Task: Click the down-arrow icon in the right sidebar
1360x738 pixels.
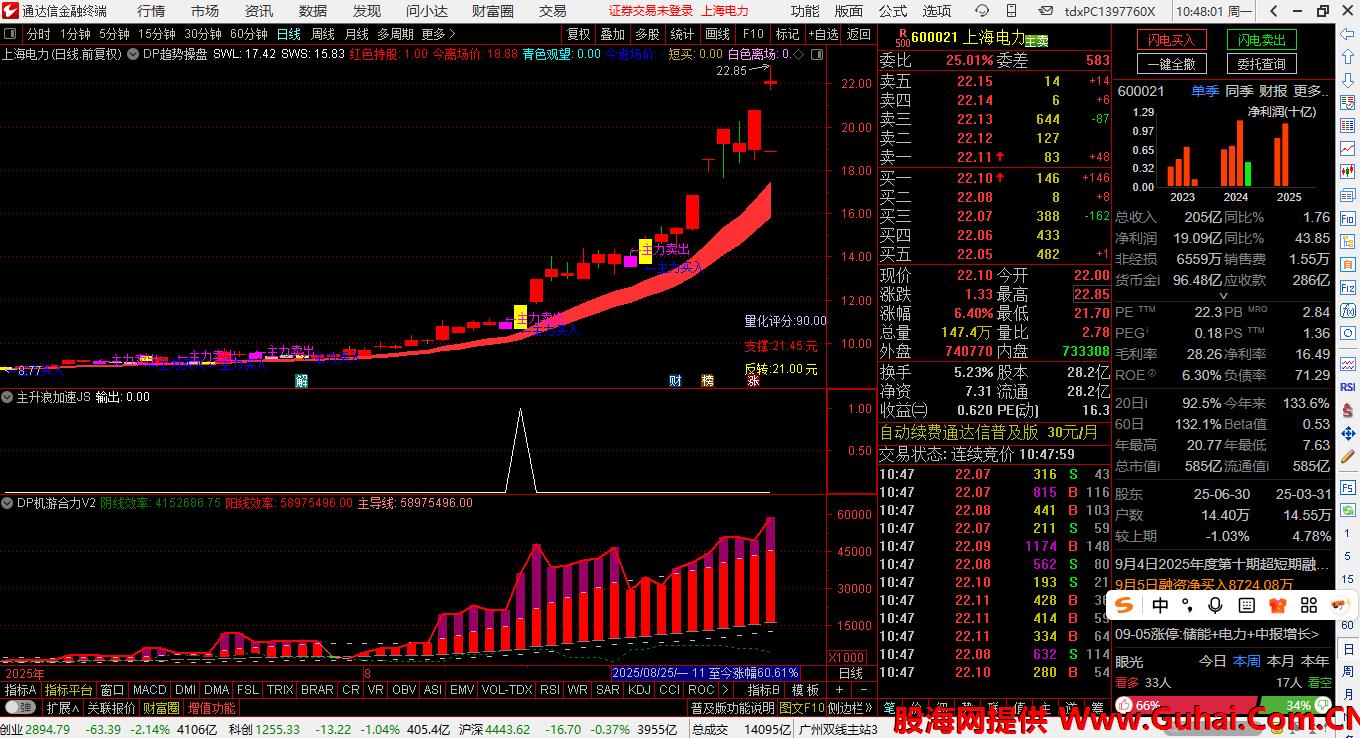Action: 1347,80
